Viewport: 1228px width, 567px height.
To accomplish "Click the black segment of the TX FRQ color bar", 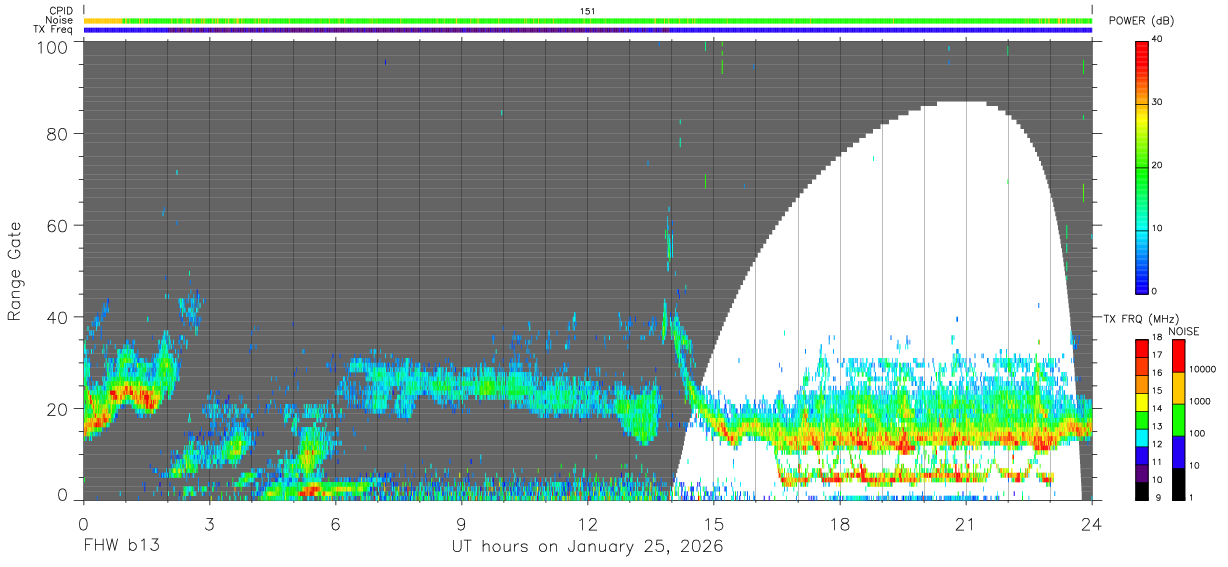I will tap(1141, 489).
